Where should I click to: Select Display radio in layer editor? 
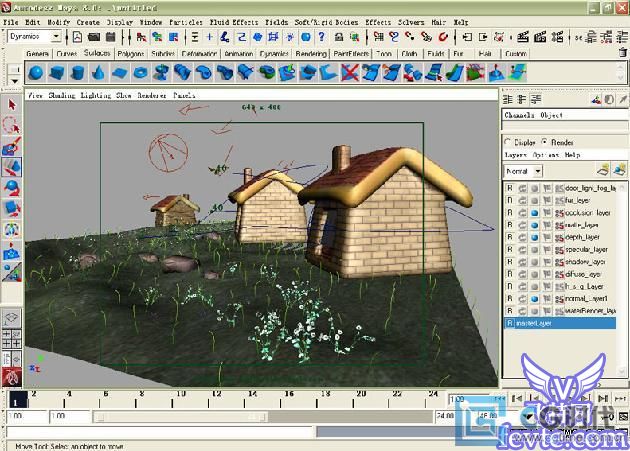click(x=508, y=141)
